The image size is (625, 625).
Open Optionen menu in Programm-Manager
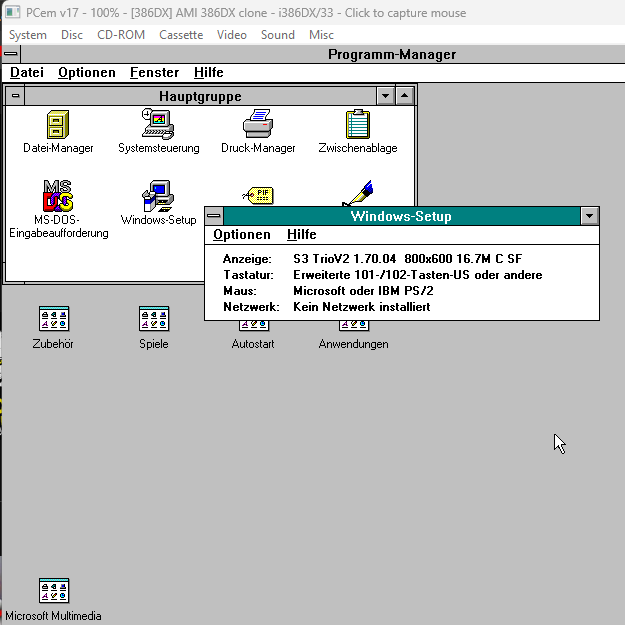click(87, 73)
